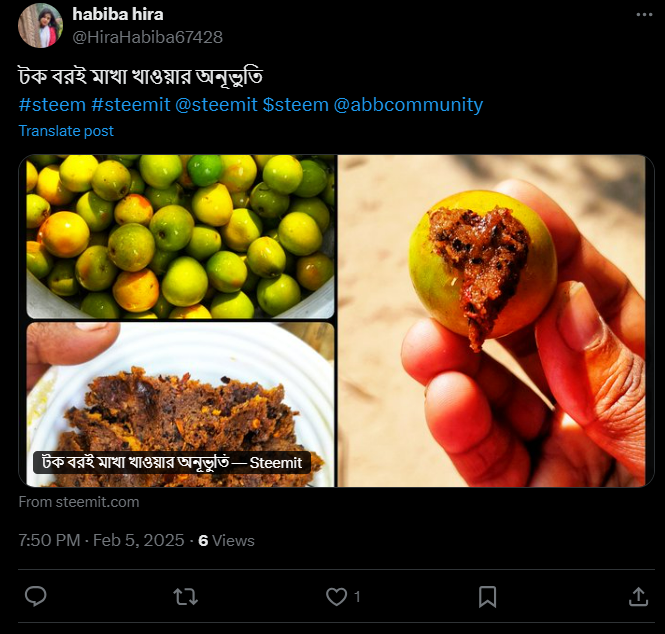Open the 7:50 PM Feb 5, 2025 timestamp
This screenshot has width=665, height=634.
point(101,540)
